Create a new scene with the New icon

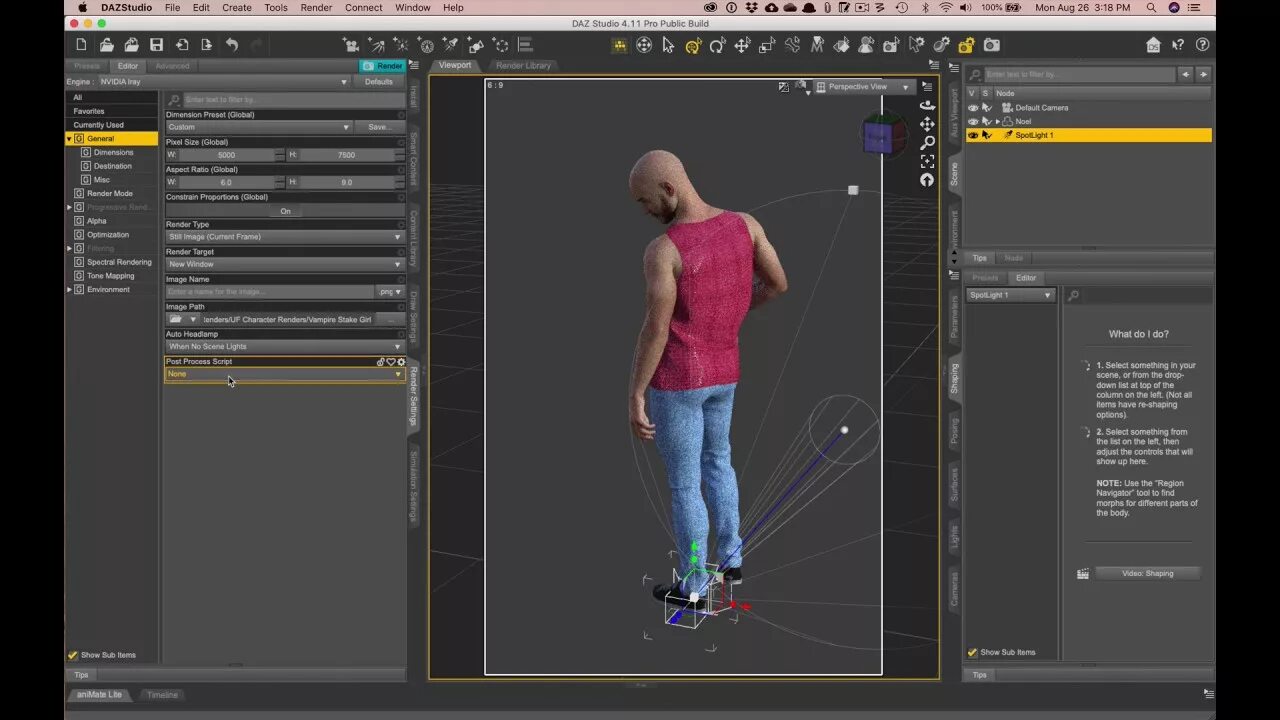[82, 45]
